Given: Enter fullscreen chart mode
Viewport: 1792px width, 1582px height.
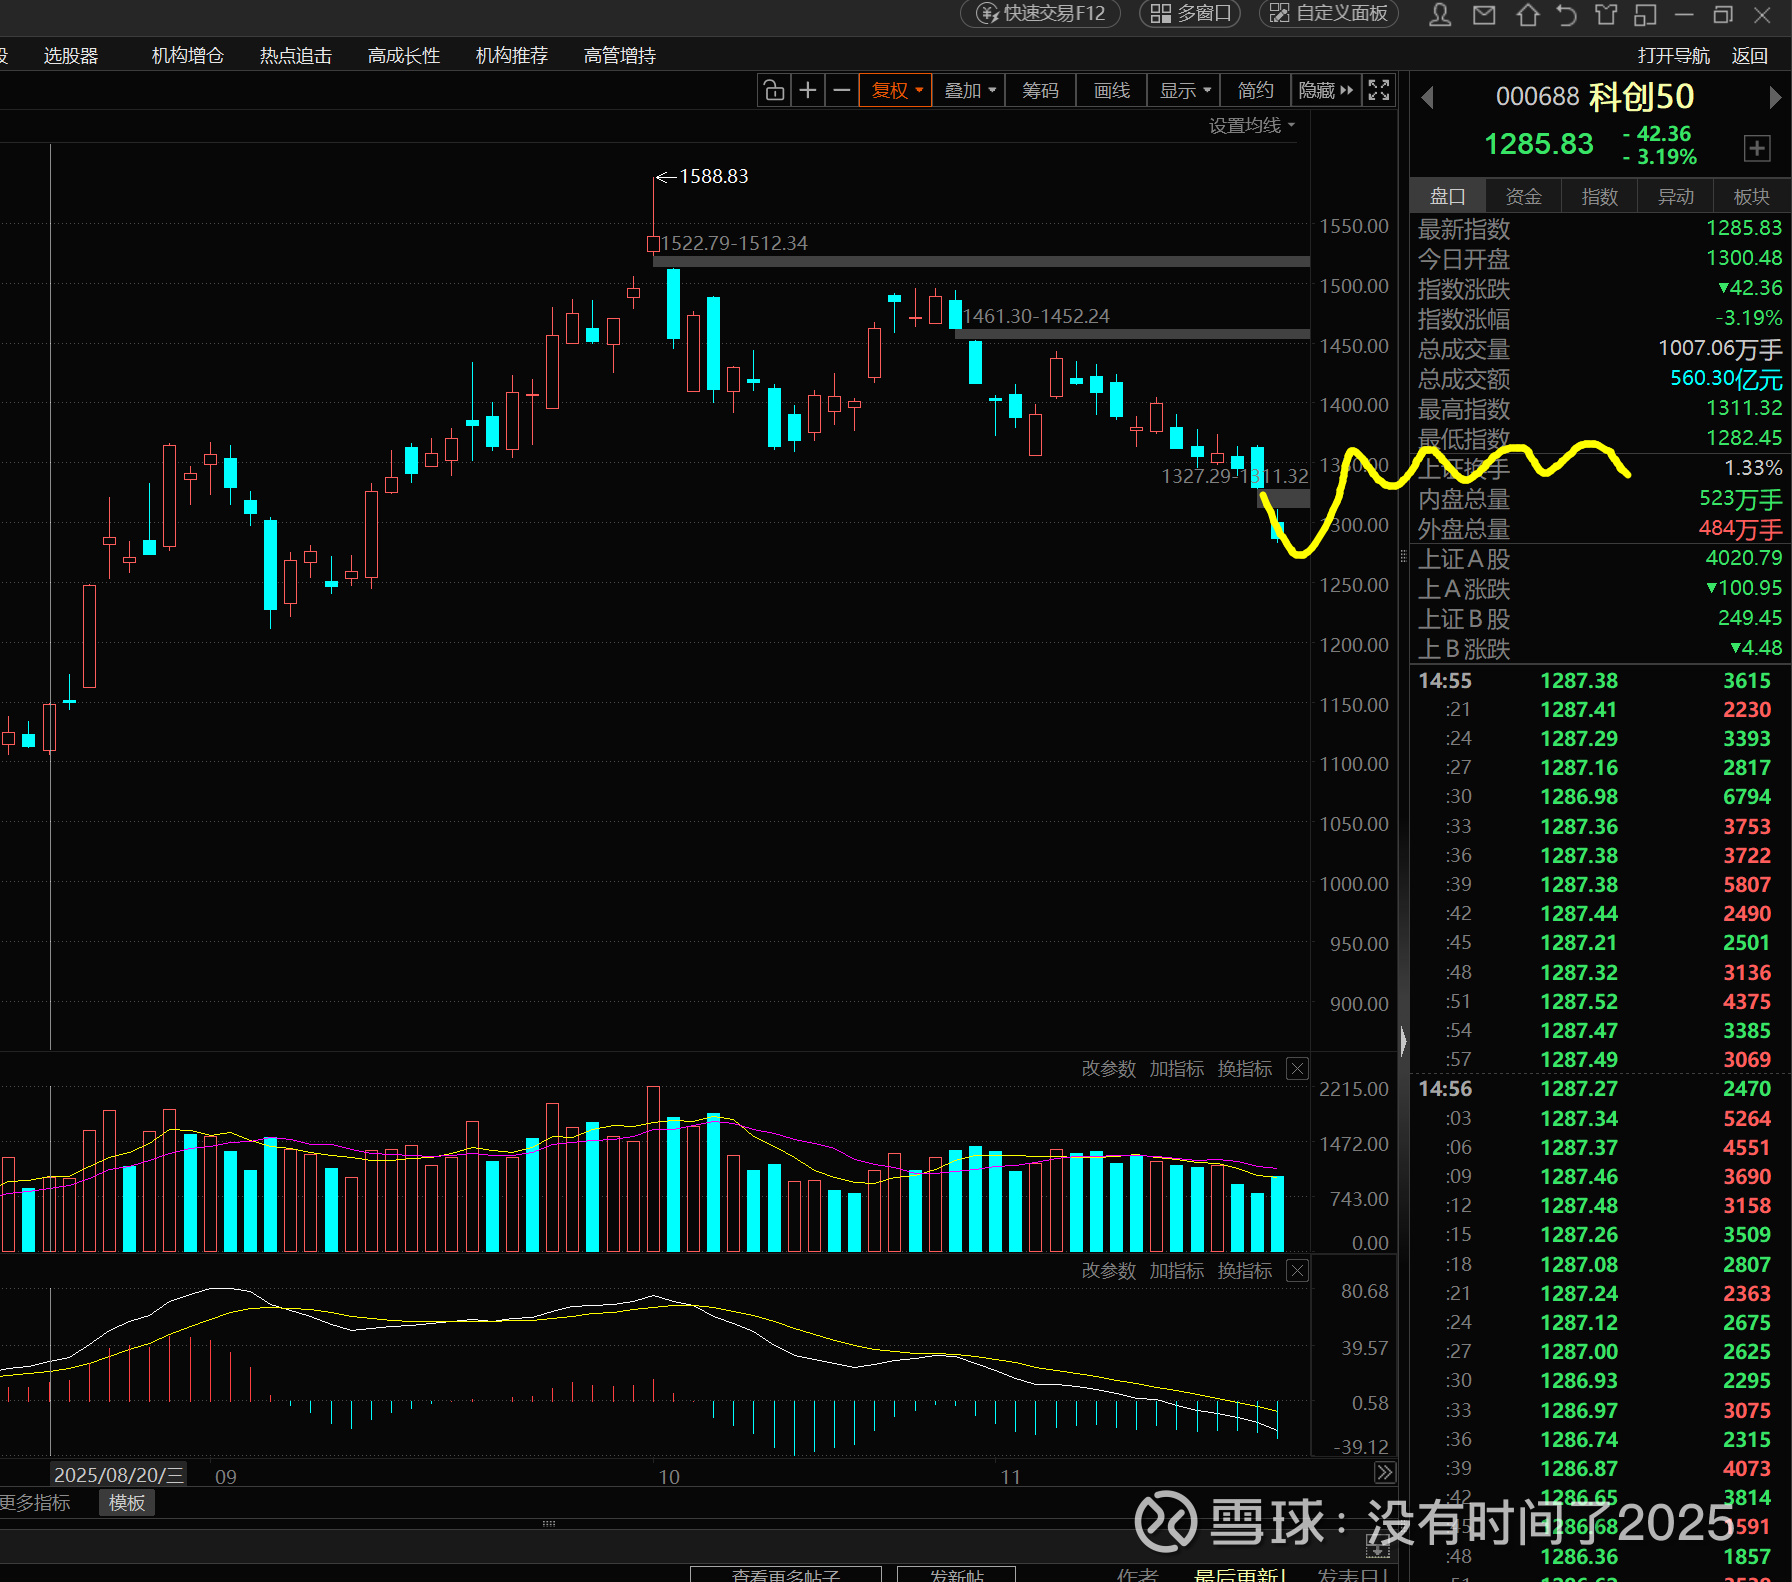Looking at the screenshot, I should tap(1379, 91).
